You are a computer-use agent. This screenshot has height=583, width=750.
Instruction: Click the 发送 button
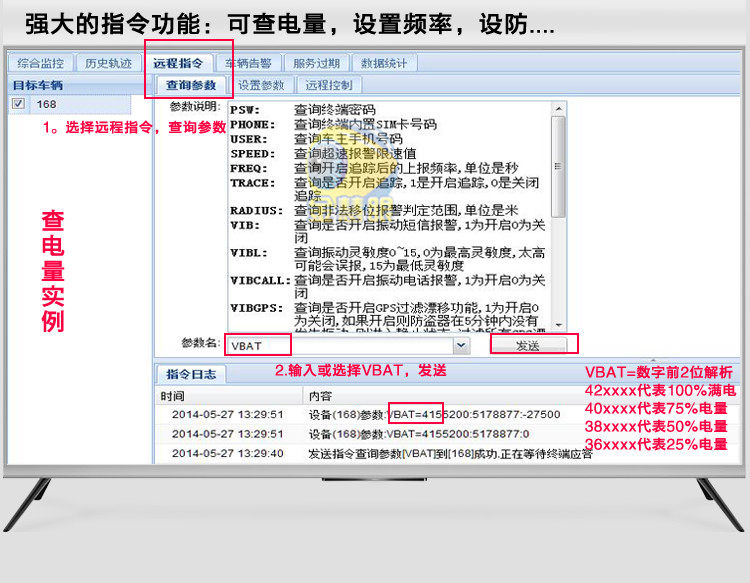point(528,345)
